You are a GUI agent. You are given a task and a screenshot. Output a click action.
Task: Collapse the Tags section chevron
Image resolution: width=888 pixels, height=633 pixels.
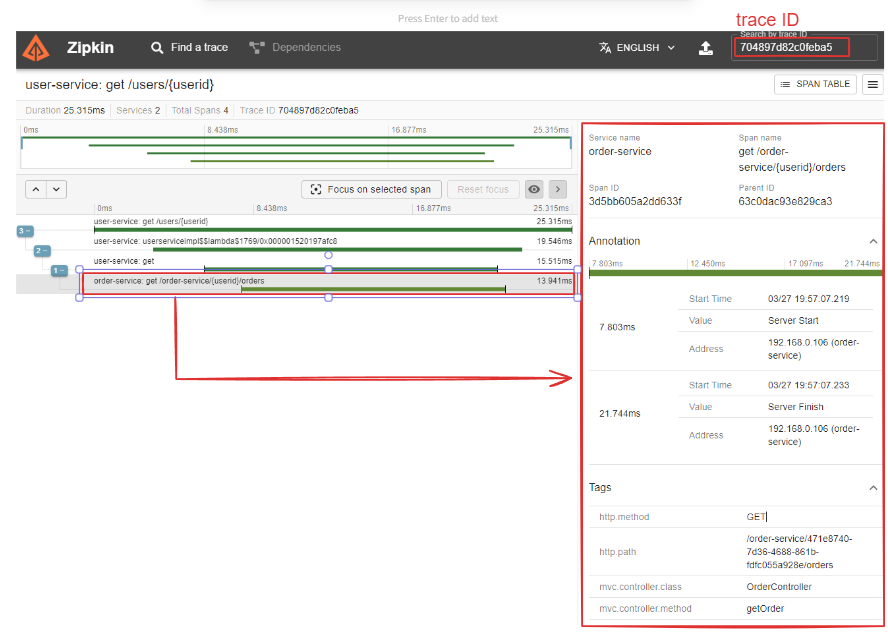[x=873, y=488]
